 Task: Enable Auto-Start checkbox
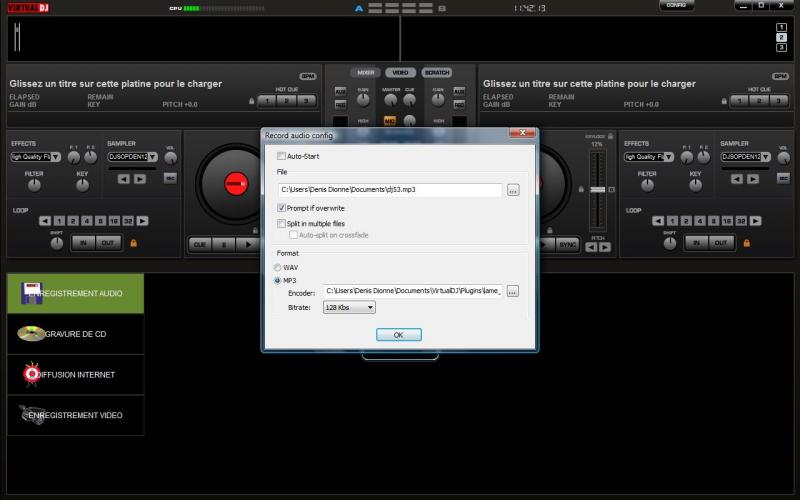click(x=281, y=156)
